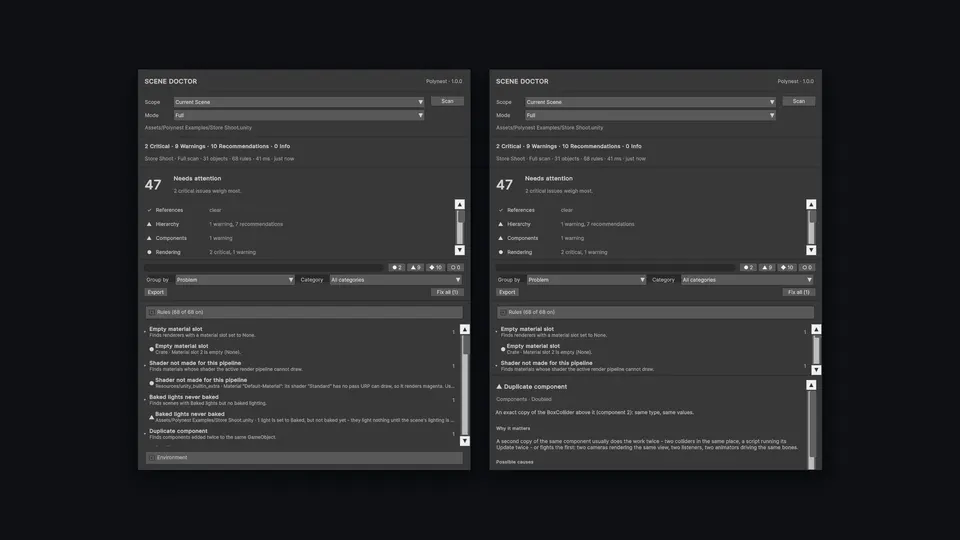Screen dimensions: 960x540
Task: Toggle warnings filter showing 9 in right panel
Action: click(x=767, y=268)
